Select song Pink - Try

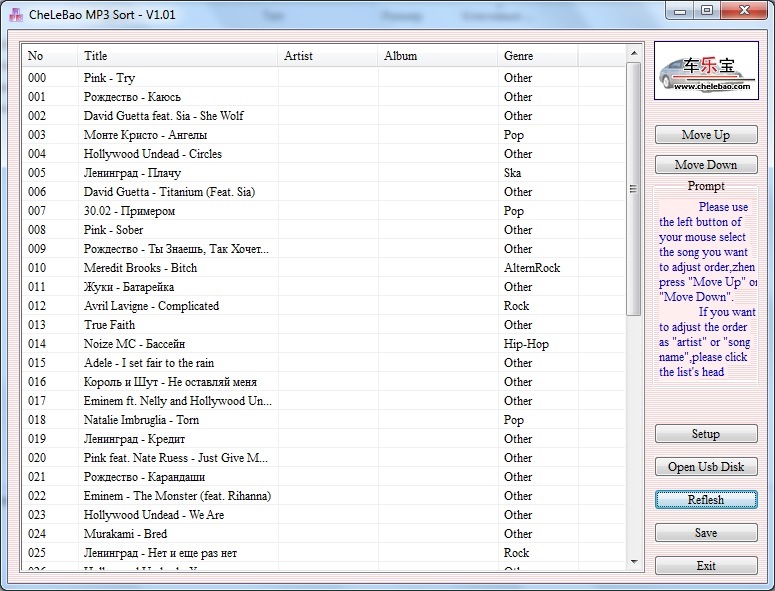click(x=110, y=78)
